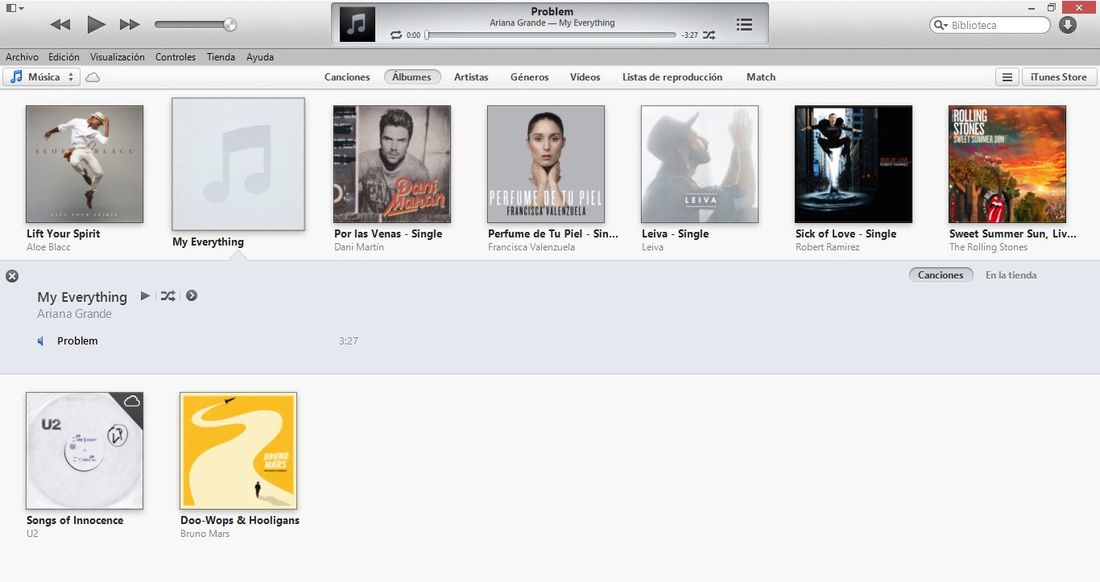This screenshot has width=1100, height=582.
Task: Click the Problem song title in the player display
Action: tap(552, 11)
